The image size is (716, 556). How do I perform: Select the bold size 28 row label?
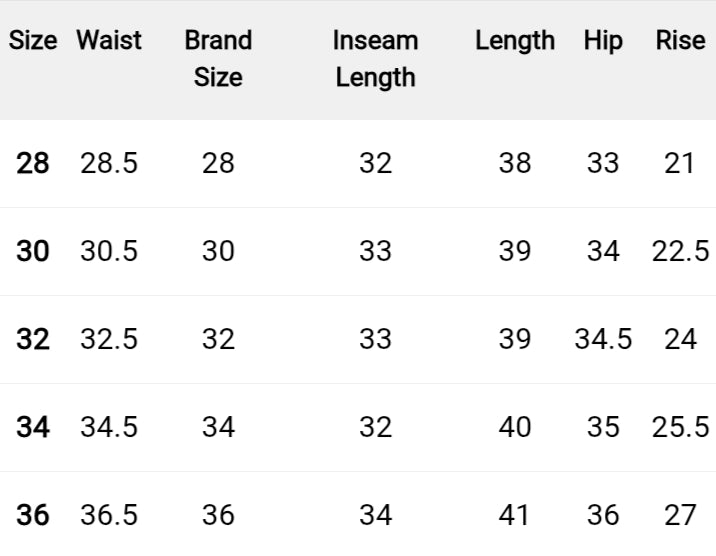tap(33, 163)
